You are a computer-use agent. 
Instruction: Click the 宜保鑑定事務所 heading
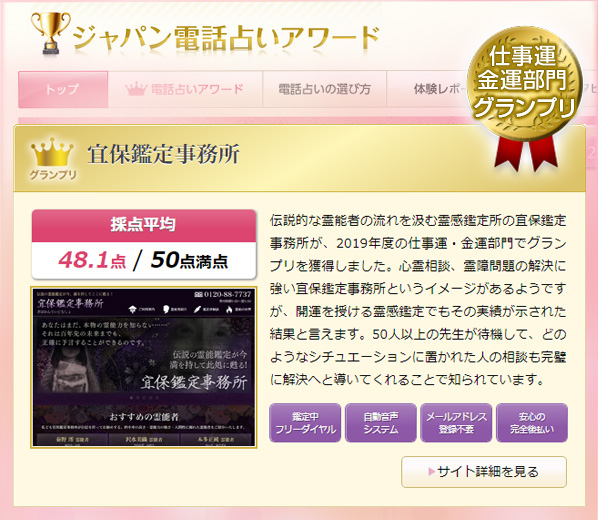[163, 154]
